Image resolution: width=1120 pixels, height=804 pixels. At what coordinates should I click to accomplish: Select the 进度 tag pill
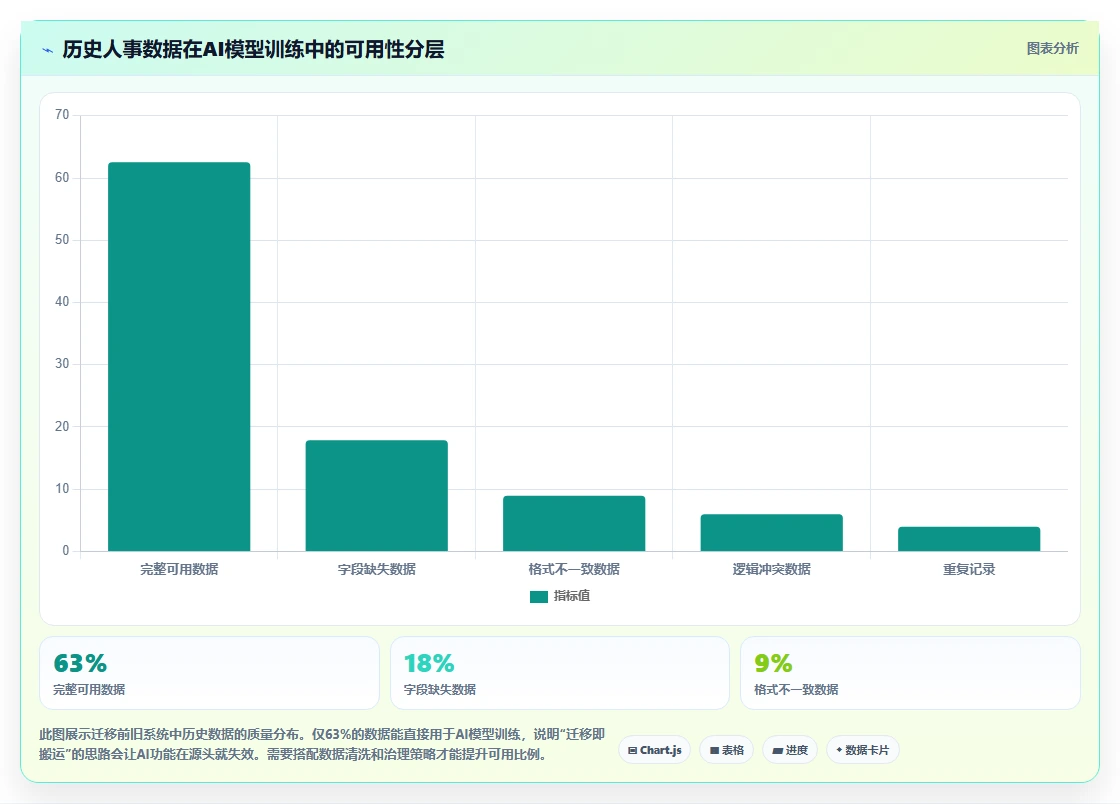[x=790, y=750]
